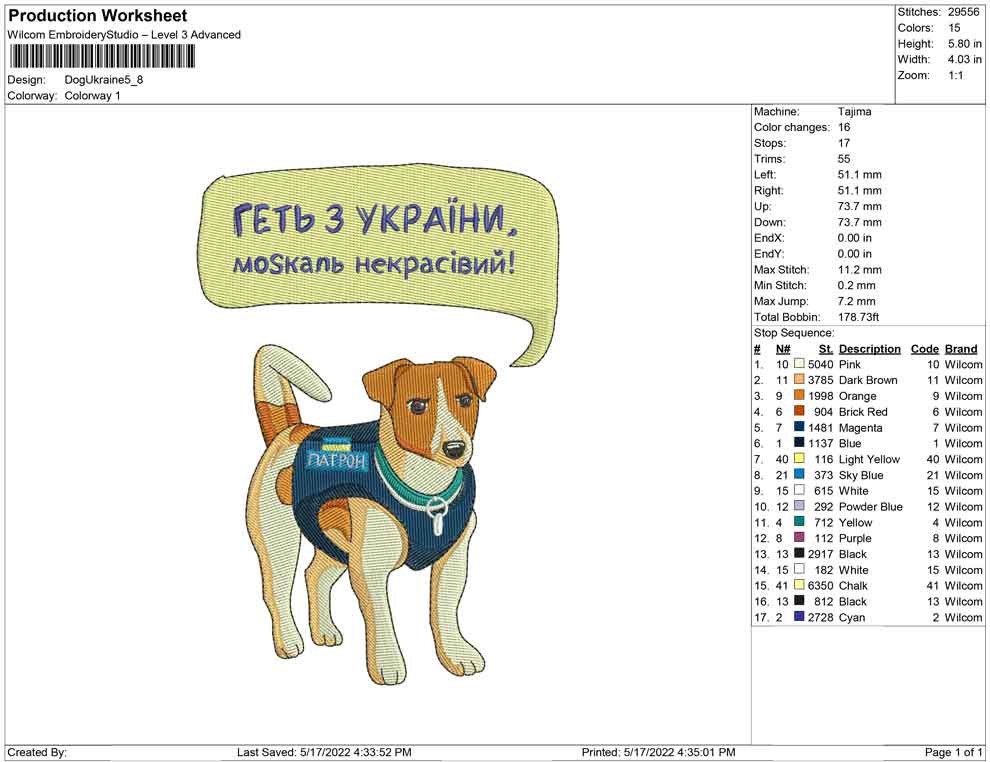The width and height of the screenshot is (990, 762).
Task: Click the Height value '5.80 in'
Action: coord(964,44)
